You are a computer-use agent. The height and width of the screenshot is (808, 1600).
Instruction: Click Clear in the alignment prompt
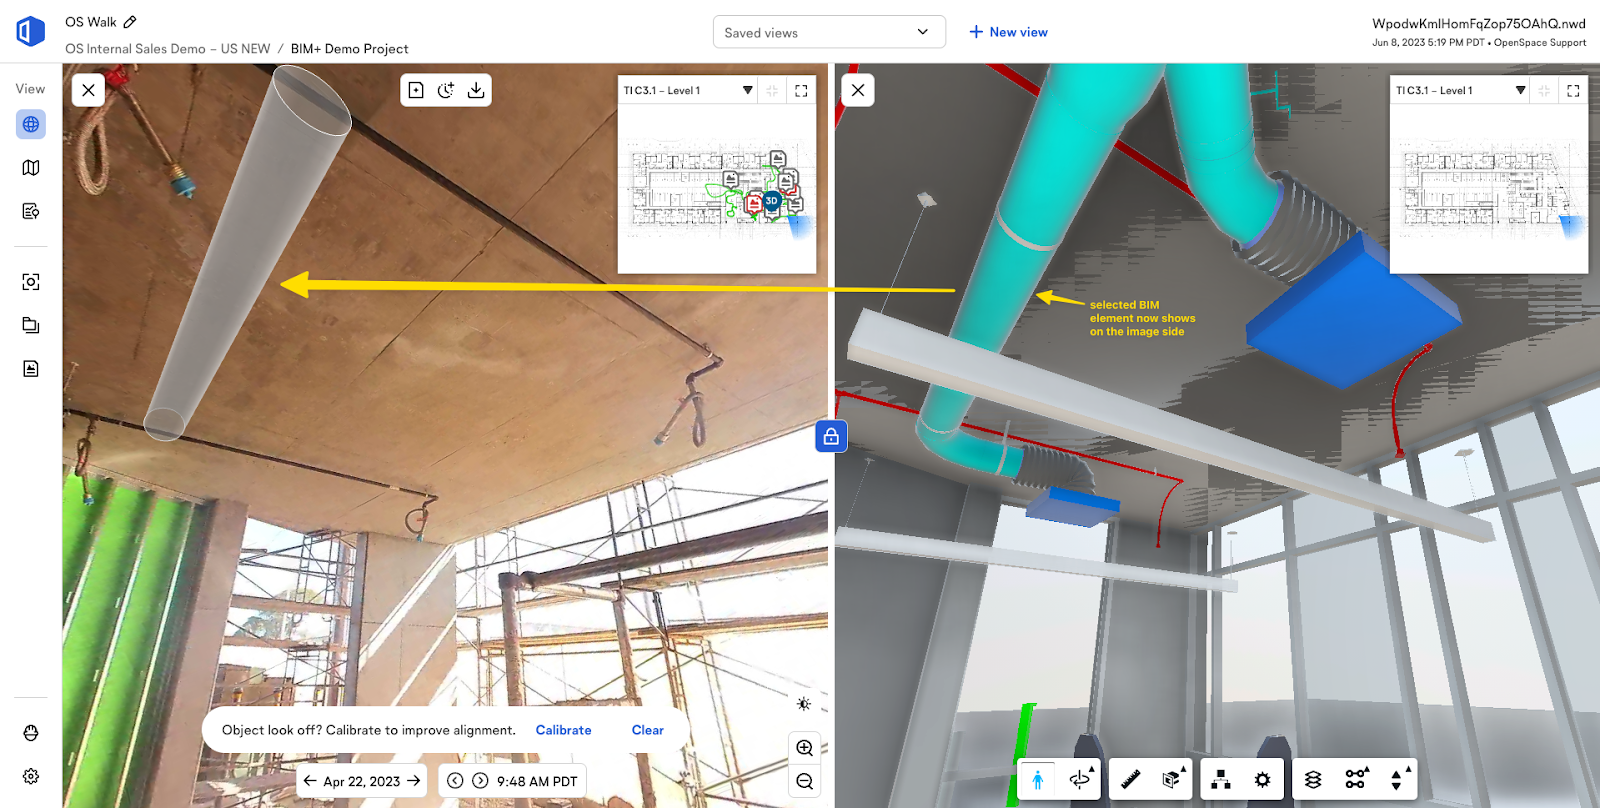click(647, 730)
